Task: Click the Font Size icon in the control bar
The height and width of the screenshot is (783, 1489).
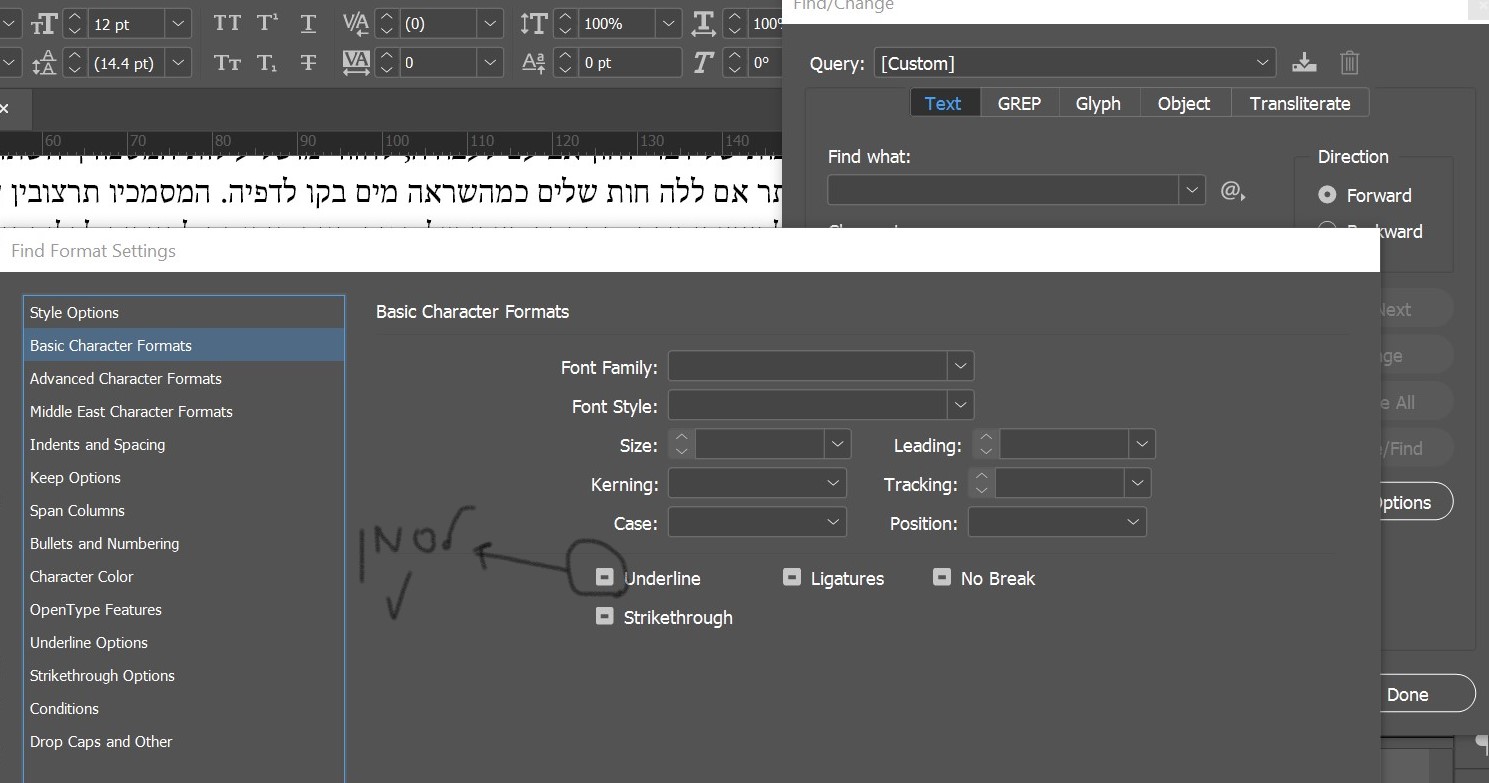Action: pyautogui.click(x=45, y=23)
